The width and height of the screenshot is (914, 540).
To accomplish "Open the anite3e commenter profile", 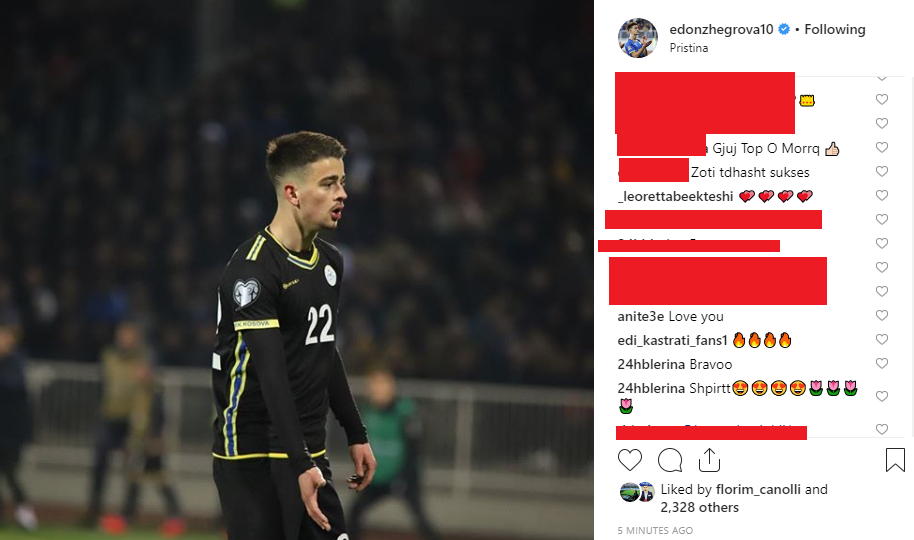I will coord(641,316).
